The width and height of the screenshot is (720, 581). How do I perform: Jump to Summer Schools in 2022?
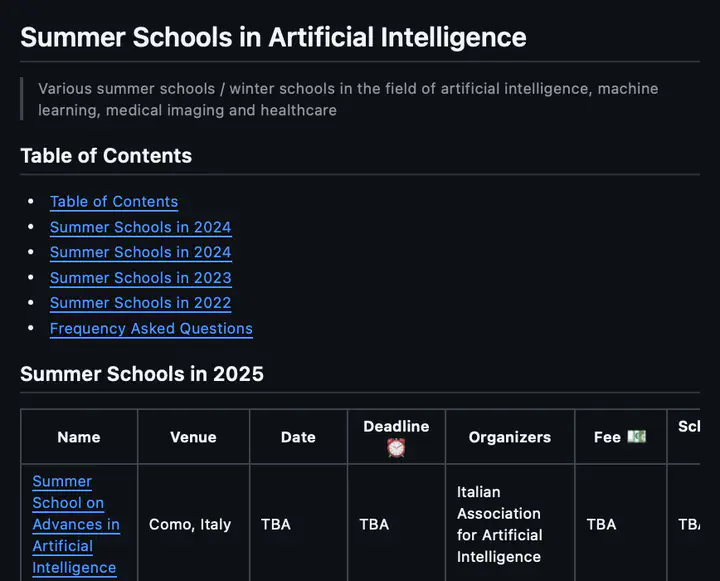pyautogui.click(x=141, y=303)
